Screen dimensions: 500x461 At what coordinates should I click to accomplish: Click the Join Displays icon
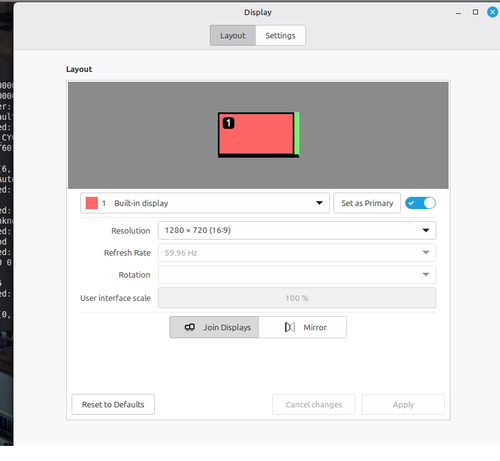[x=190, y=327]
